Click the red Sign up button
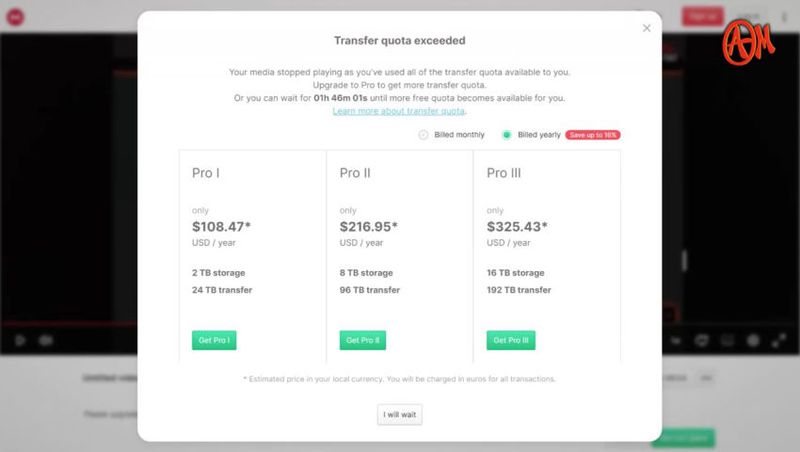This screenshot has width=800, height=452. click(x=703, y=17)
